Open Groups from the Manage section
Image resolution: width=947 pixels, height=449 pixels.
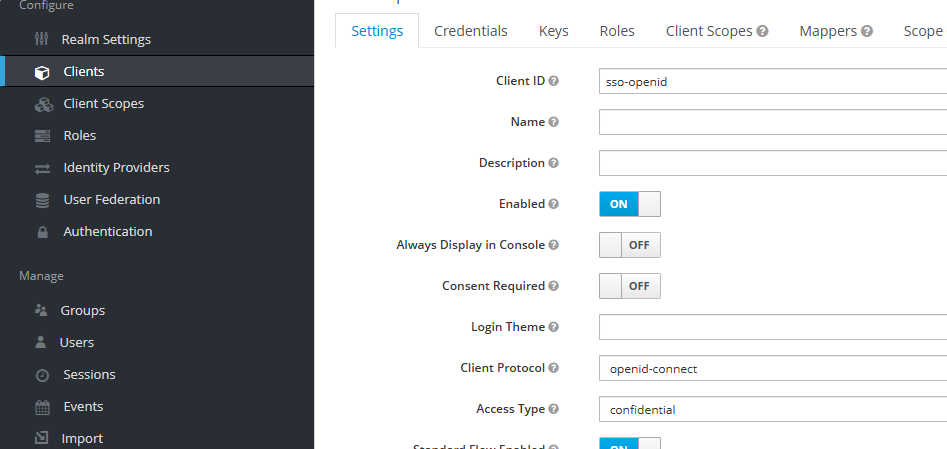pyautogui.click(x=82, y=310)
